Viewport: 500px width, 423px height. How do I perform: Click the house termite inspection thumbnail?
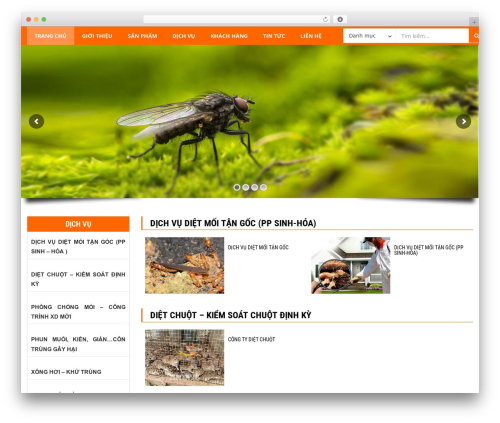pyautogui.click(x=351, y=265)
